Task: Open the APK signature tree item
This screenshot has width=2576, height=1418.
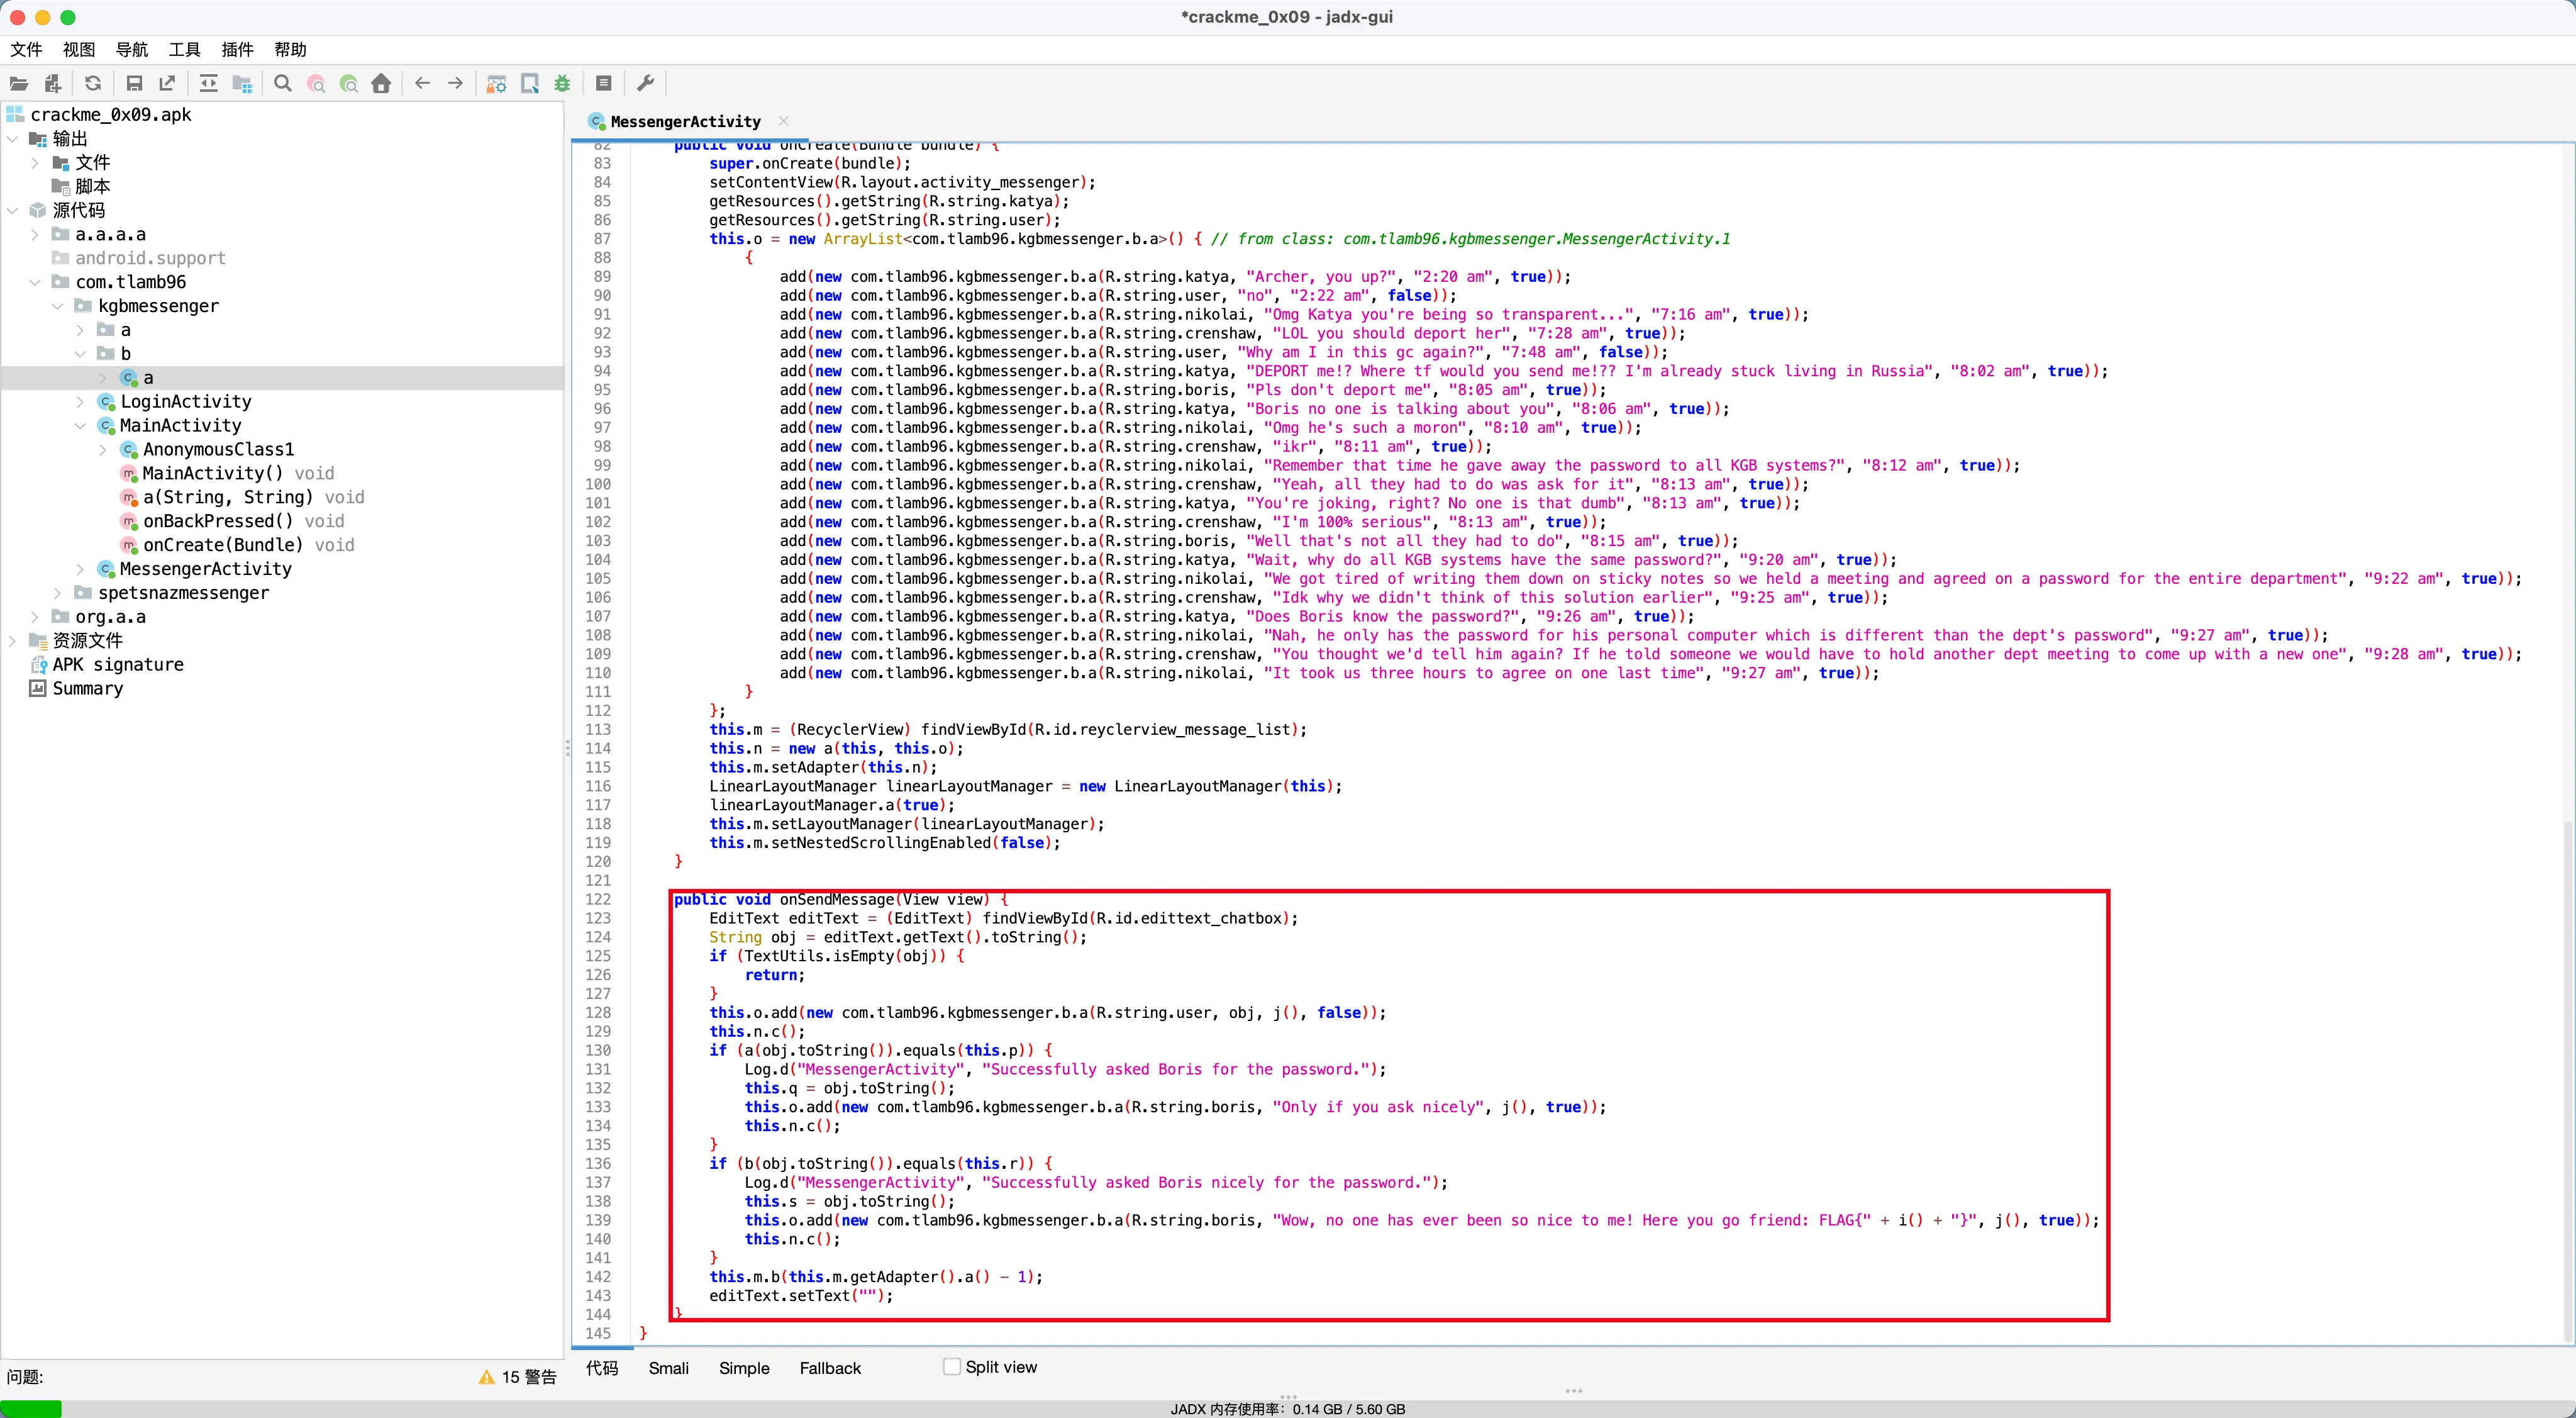Action: click(117, 665)
